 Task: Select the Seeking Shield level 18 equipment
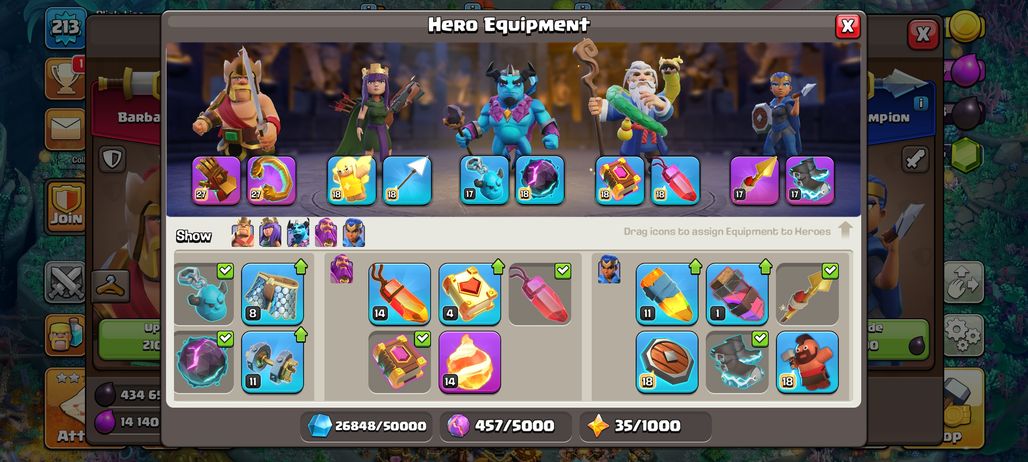click(667, 362)
